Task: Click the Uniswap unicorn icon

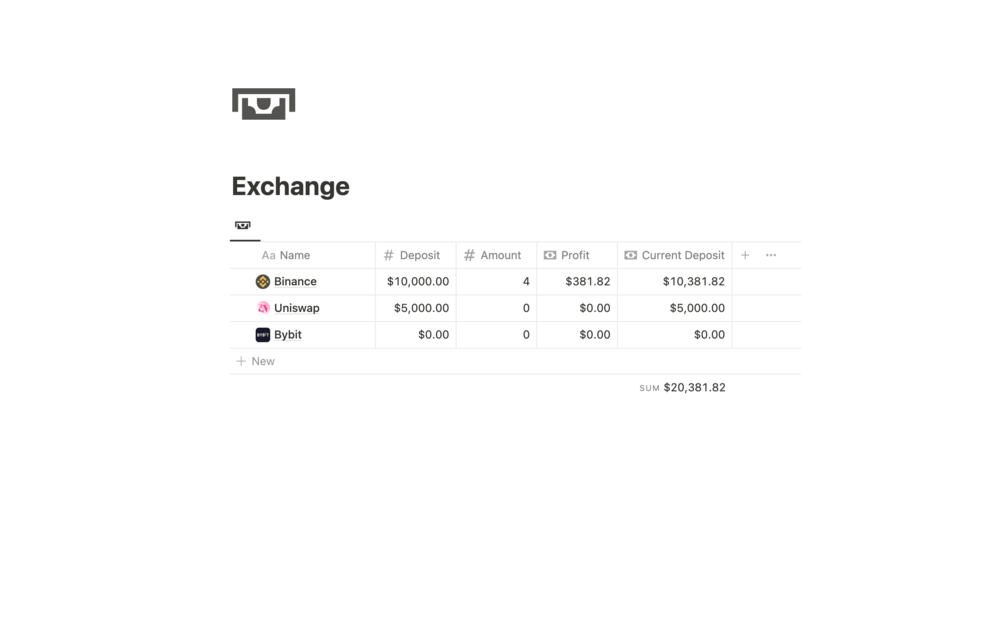Action: tap(263, 308)
